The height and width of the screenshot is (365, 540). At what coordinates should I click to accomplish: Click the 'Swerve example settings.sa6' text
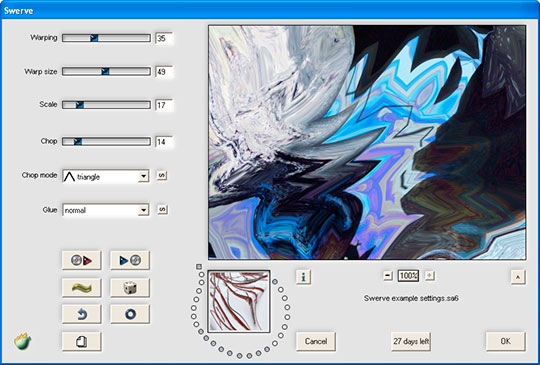(x=411, y=298)
